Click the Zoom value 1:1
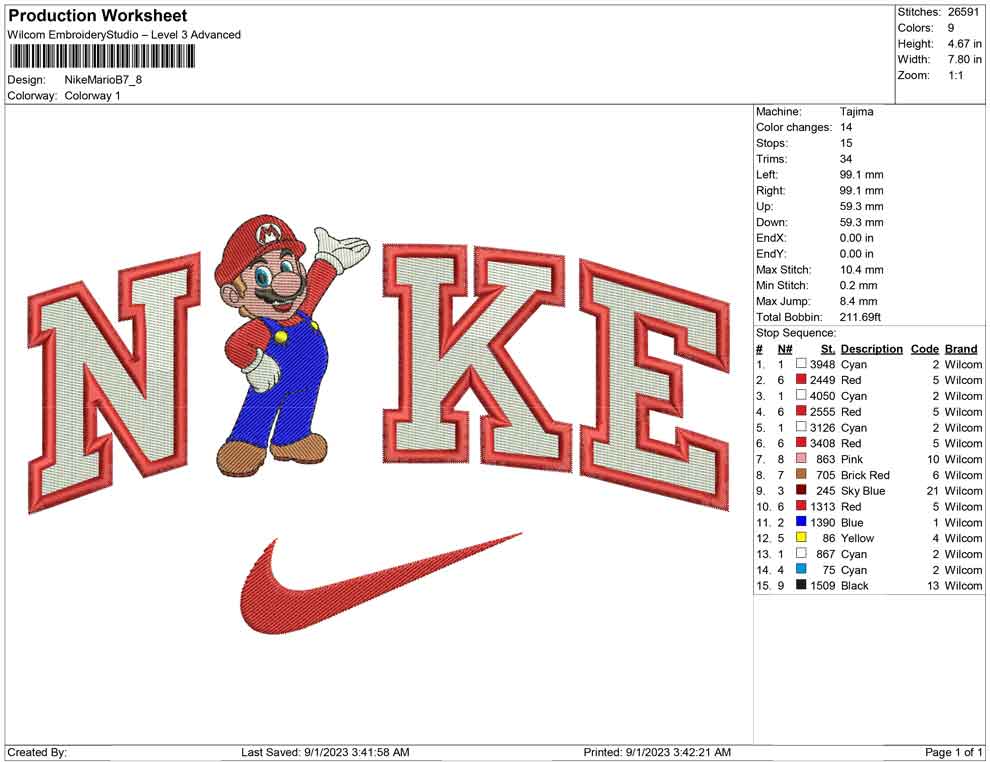Image resolution: width=990 pixels, height=762 pixels. (x=955, y=75)
